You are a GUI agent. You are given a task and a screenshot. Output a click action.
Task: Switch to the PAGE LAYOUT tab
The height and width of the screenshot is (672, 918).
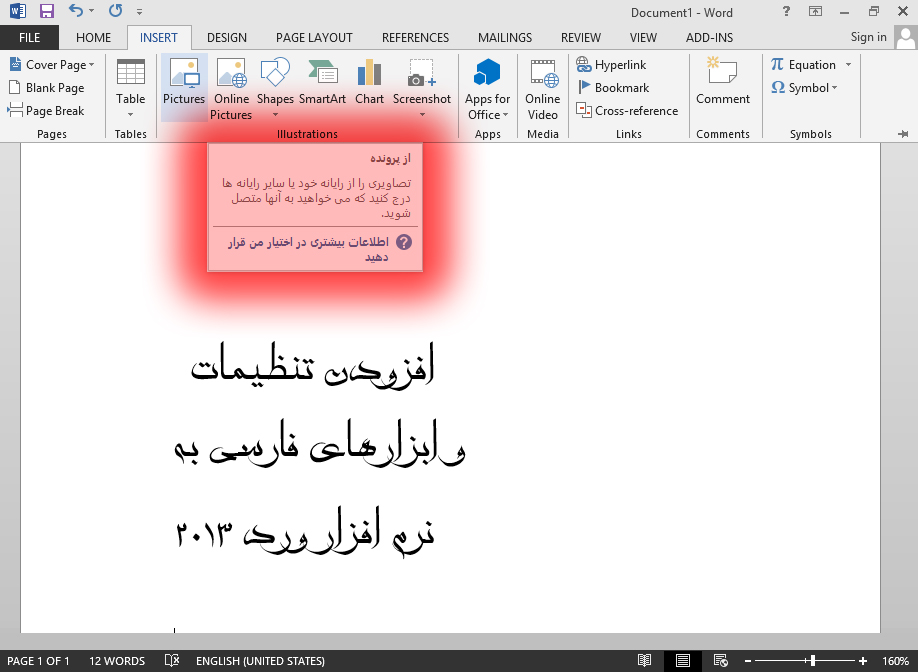tap(314, 38)
